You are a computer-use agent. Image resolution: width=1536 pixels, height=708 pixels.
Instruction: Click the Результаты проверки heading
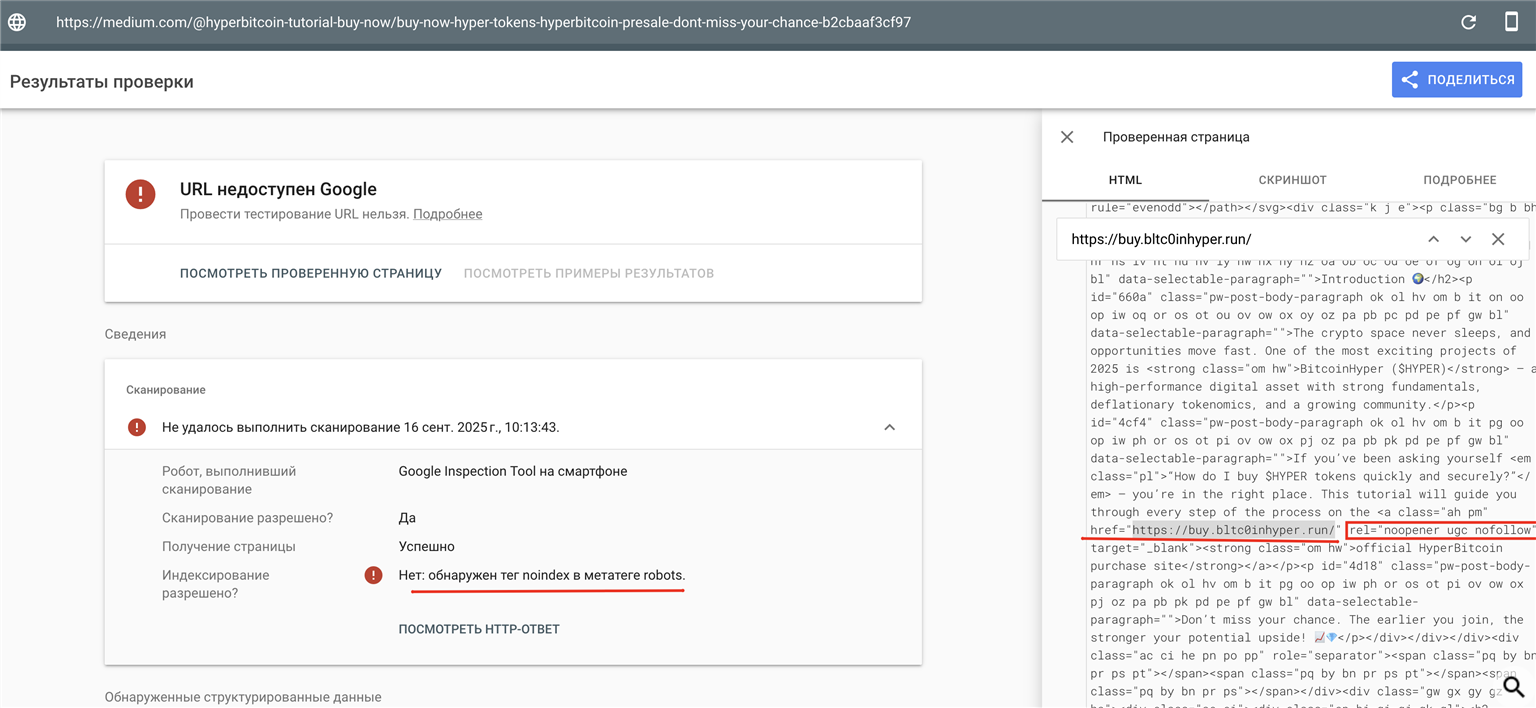coord(101,82)
